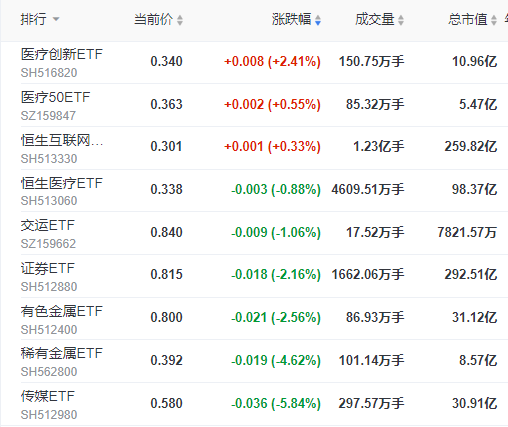
Task: Click market cap 259.82亿
Action: tap(471, 146)
